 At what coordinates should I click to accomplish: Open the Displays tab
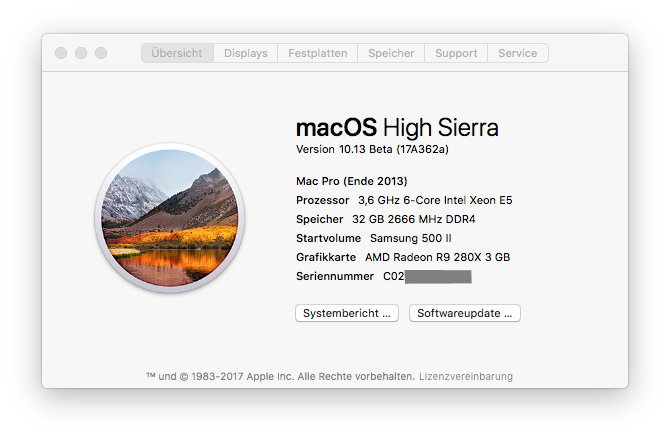pyautogui.click(x=246, y=53)
